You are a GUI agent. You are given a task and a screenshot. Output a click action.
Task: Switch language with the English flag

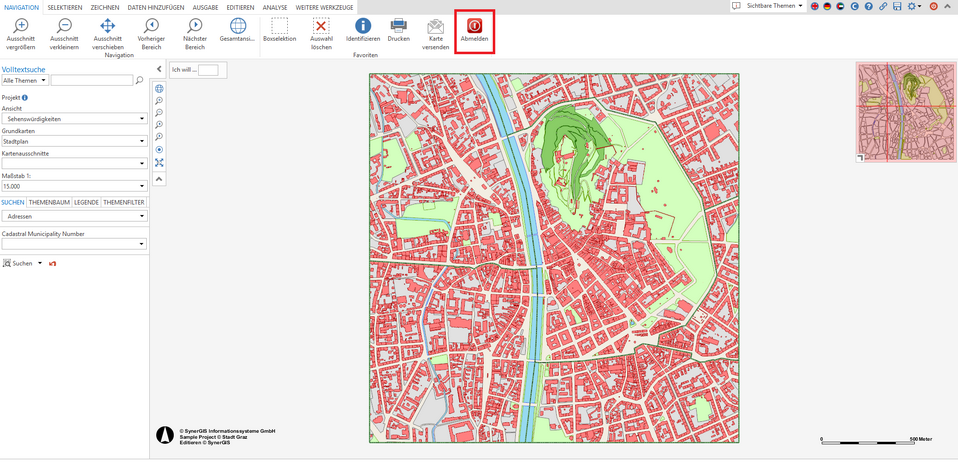tap(815, 6)
